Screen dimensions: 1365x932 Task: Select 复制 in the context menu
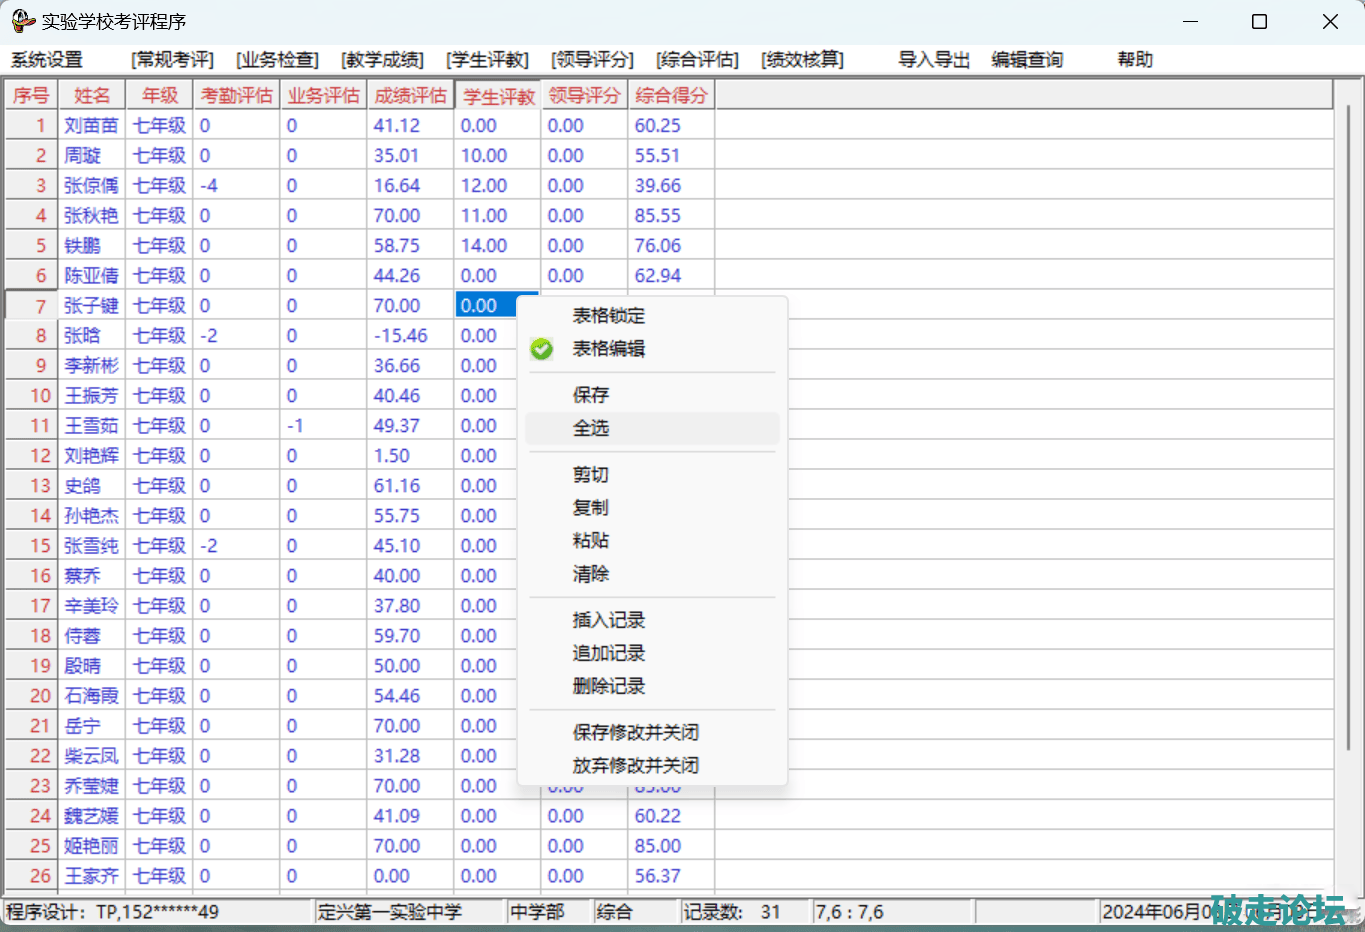tap(590, 508)
